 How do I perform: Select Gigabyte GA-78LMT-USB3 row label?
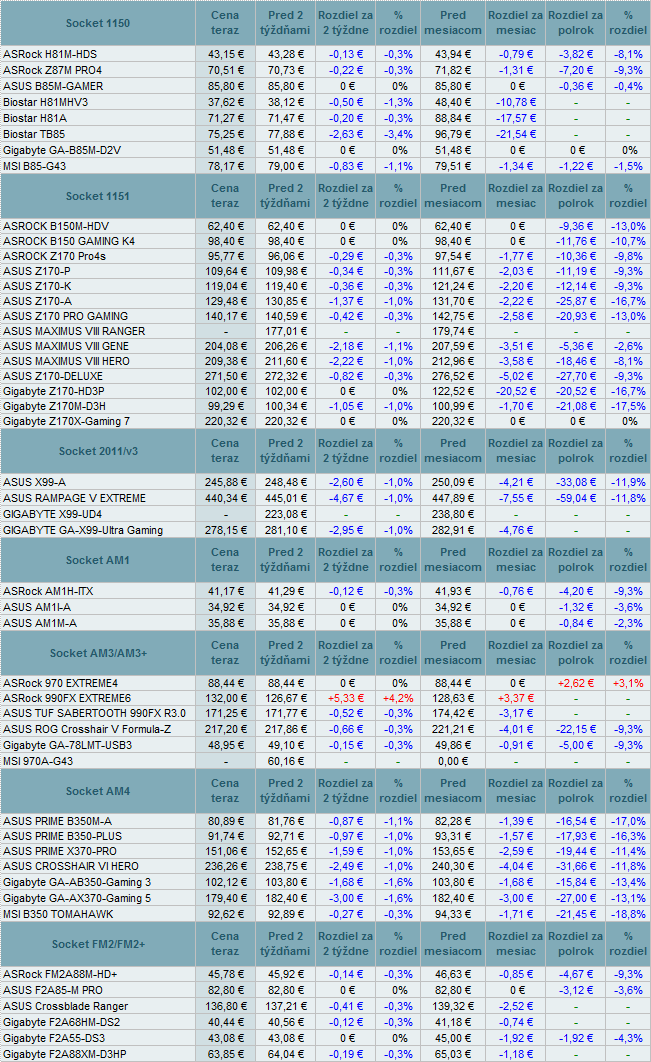[68, 745]
